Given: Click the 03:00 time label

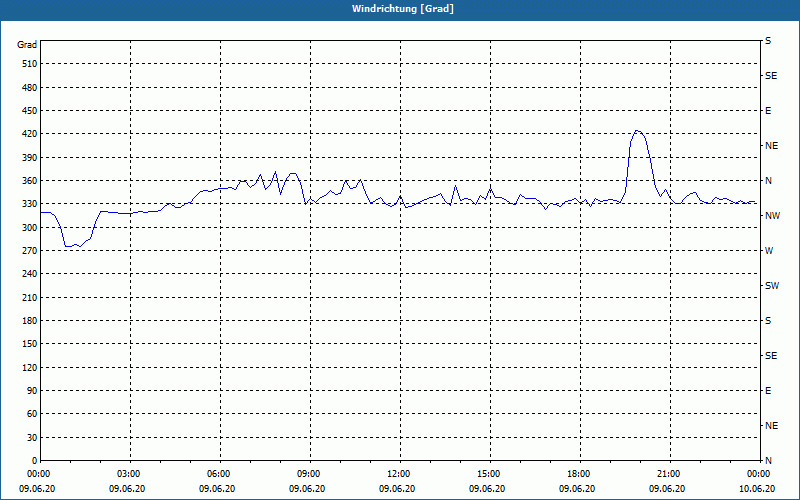Looking at the screenshot, I should [131, 474].
